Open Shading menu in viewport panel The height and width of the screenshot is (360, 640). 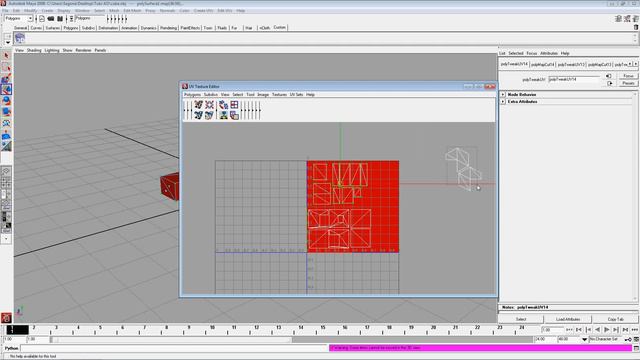coord(34,50)
